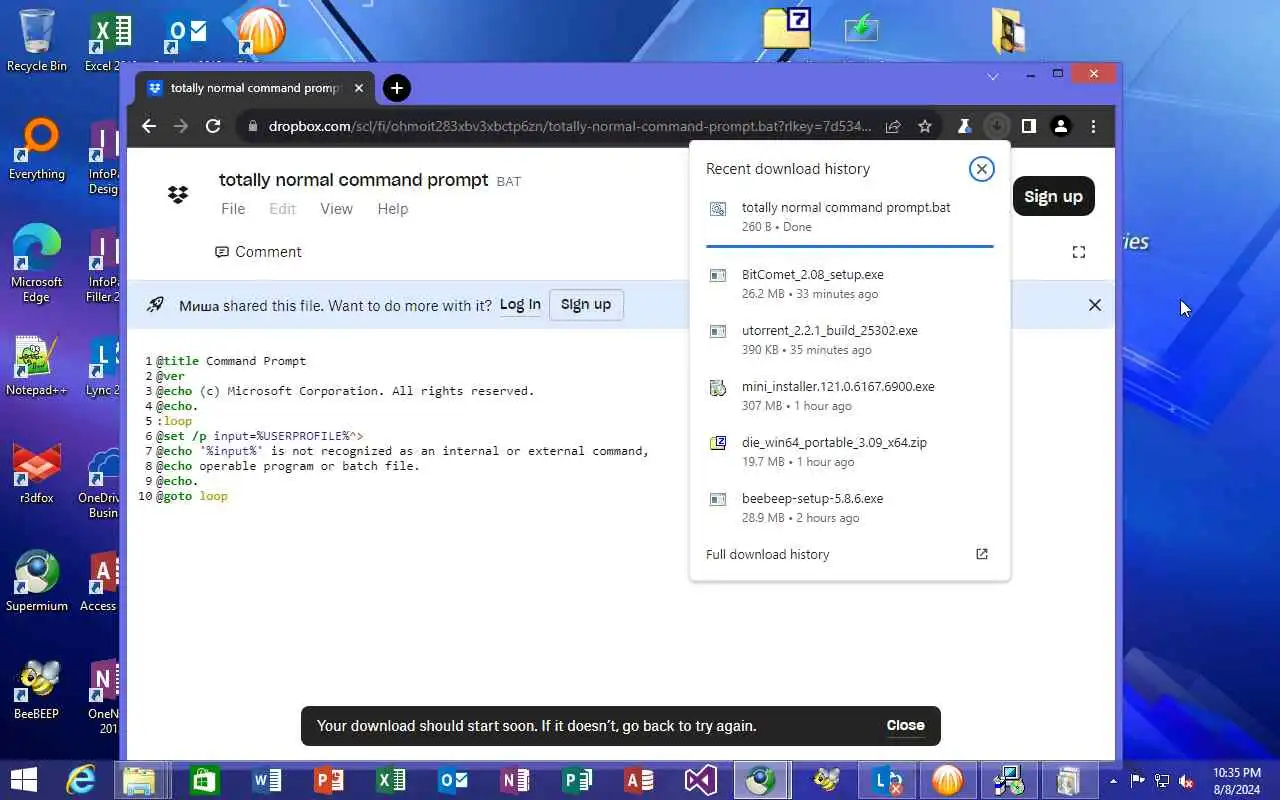This screenshot has height=800, width=1280.
Task: Click the Comment button
Action: point(258,252)
